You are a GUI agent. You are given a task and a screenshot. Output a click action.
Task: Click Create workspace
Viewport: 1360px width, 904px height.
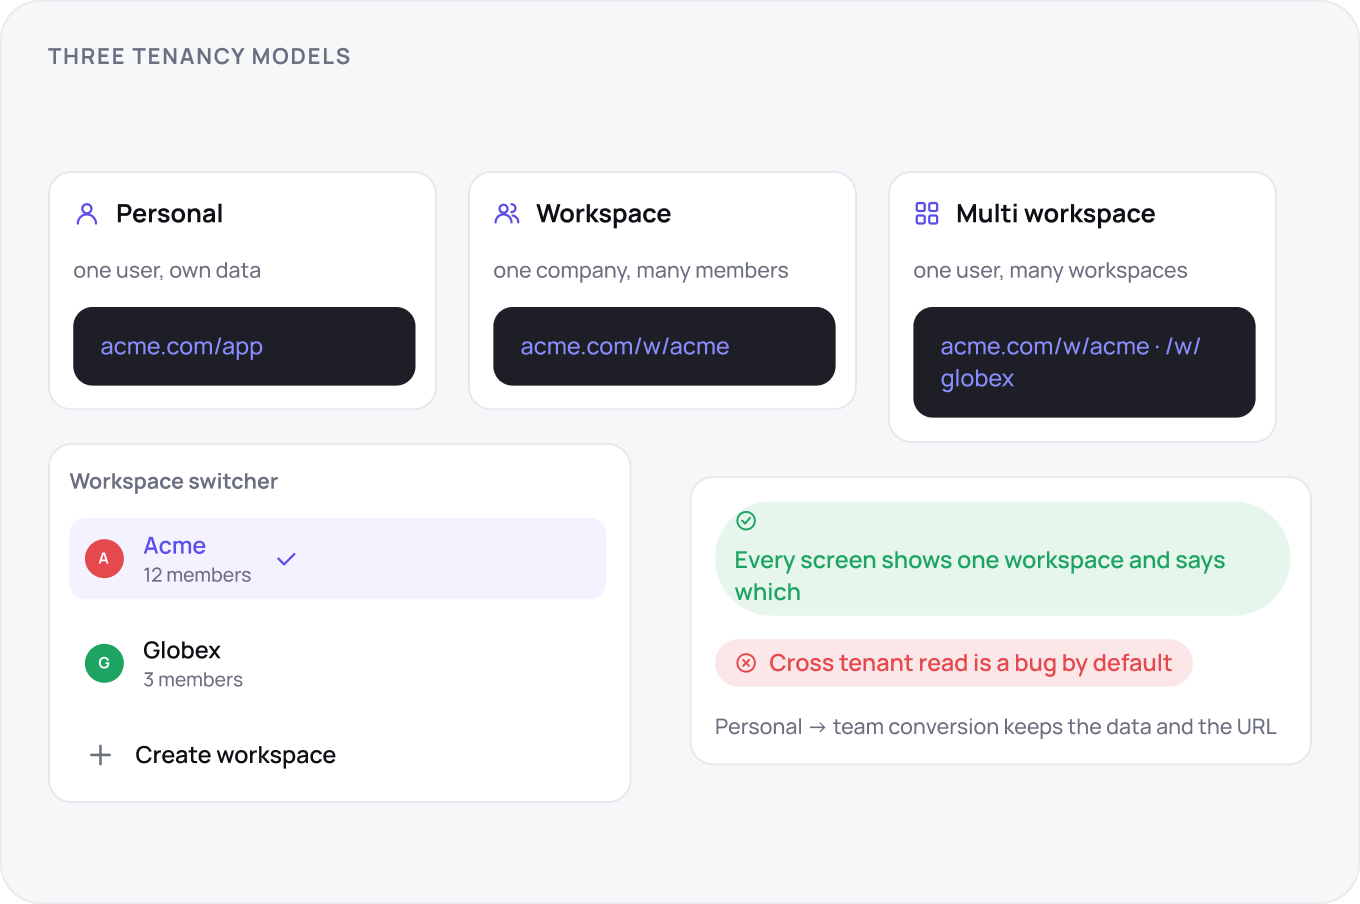235,755
